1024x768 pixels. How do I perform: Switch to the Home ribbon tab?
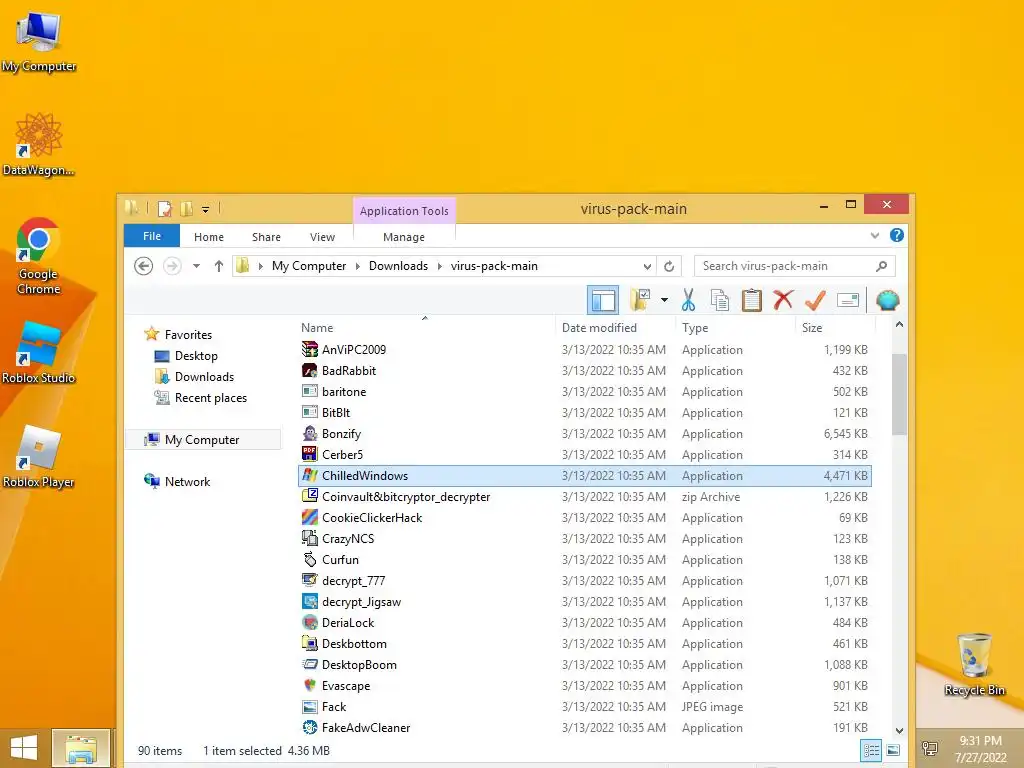click(209, 237)
